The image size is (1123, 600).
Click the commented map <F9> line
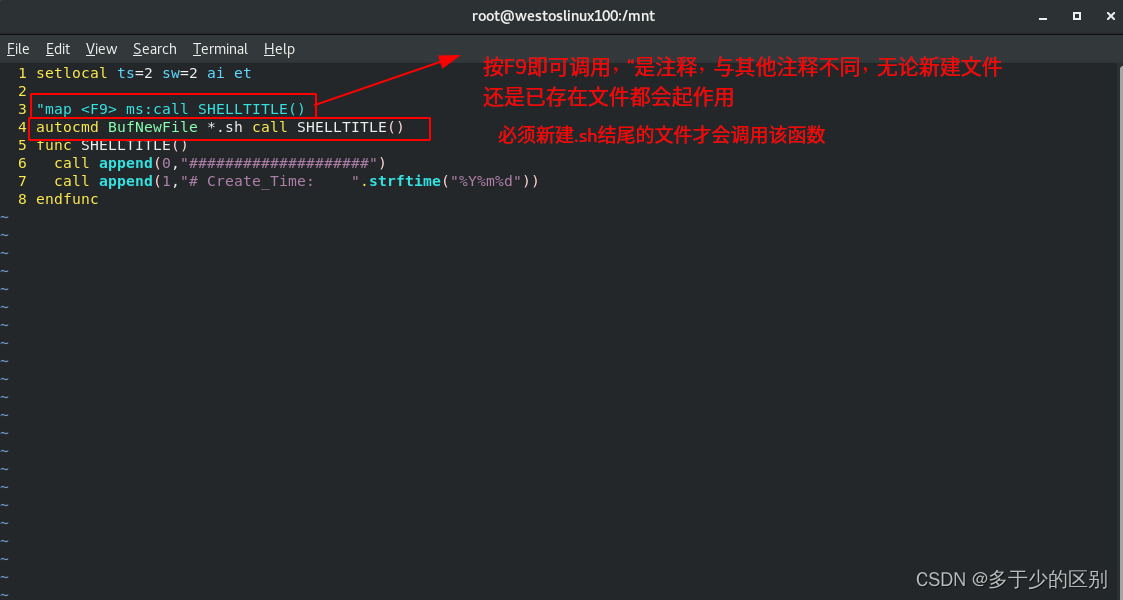point(170,109)
